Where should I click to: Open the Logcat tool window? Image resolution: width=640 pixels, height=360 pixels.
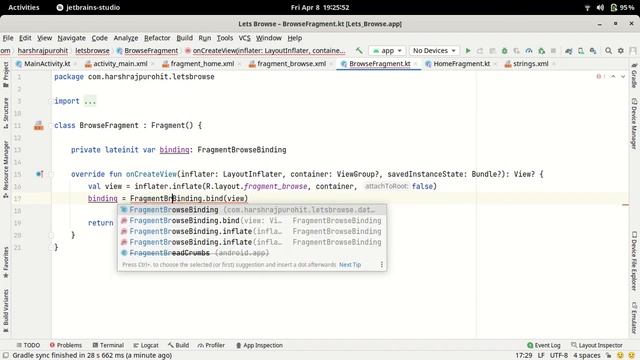click(146, 345)
